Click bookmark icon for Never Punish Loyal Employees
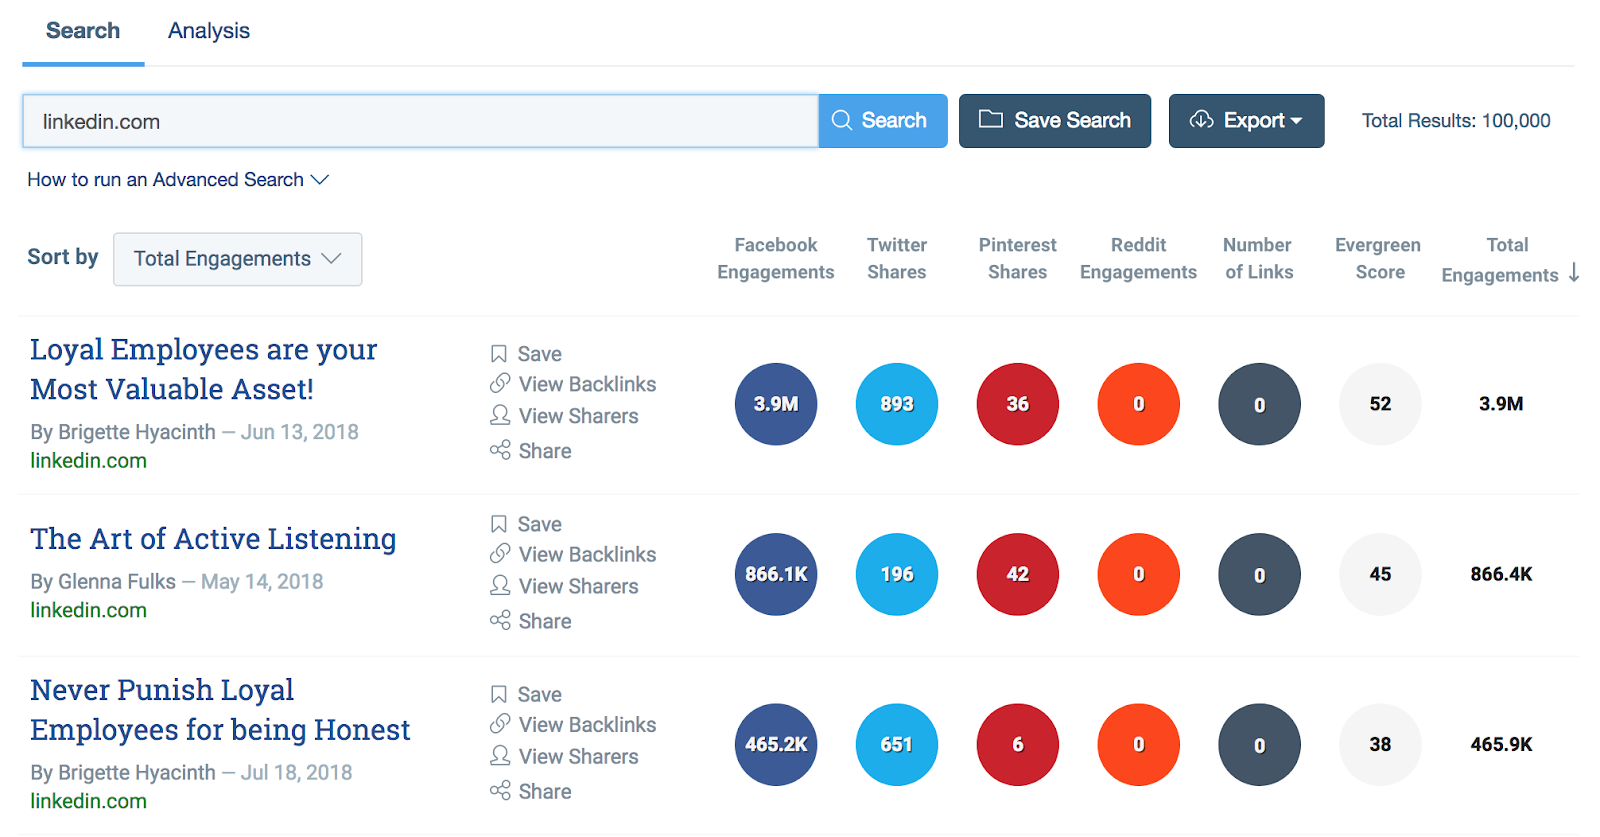This screenshot has height=837, width=1600. pyautogui.click(x=498, y=694)
